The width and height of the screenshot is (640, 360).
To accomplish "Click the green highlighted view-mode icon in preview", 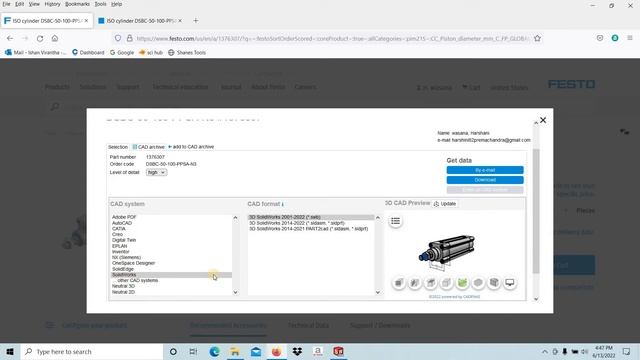I will tap(462, 282).
